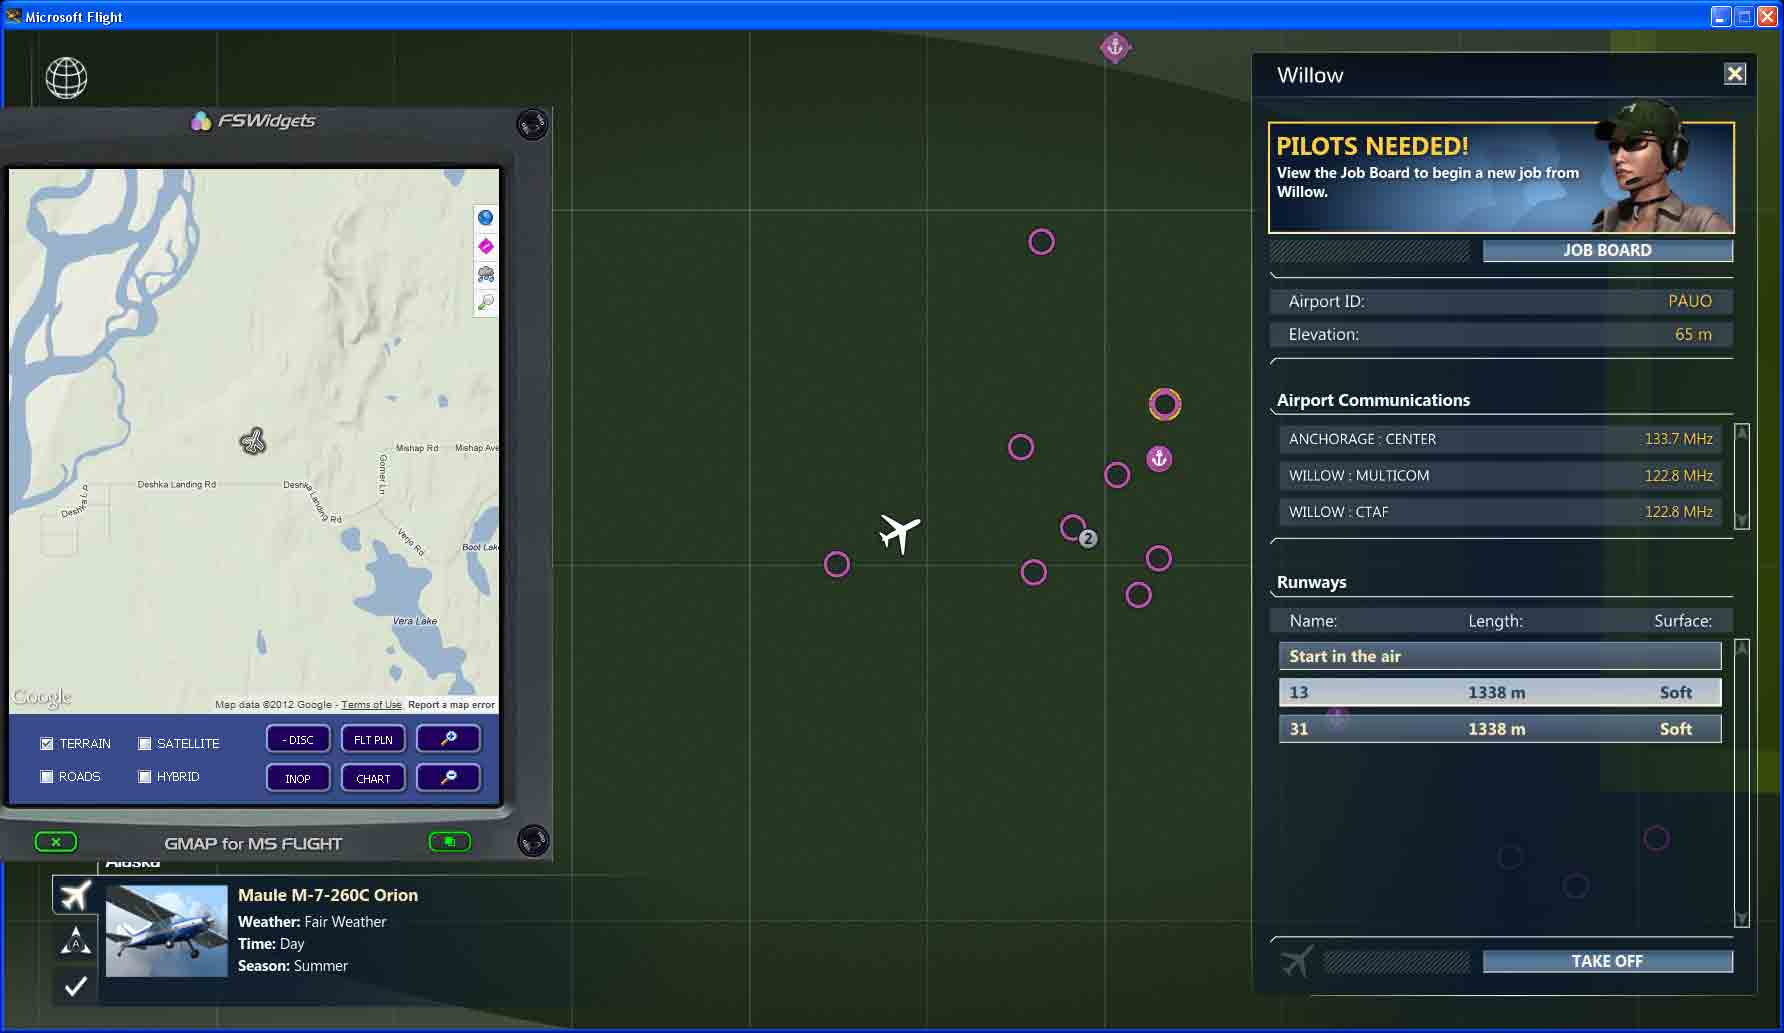Close GMAP with the green X button
Image resolution: width=1784 pixels, height=1033 pixels.
56,842
